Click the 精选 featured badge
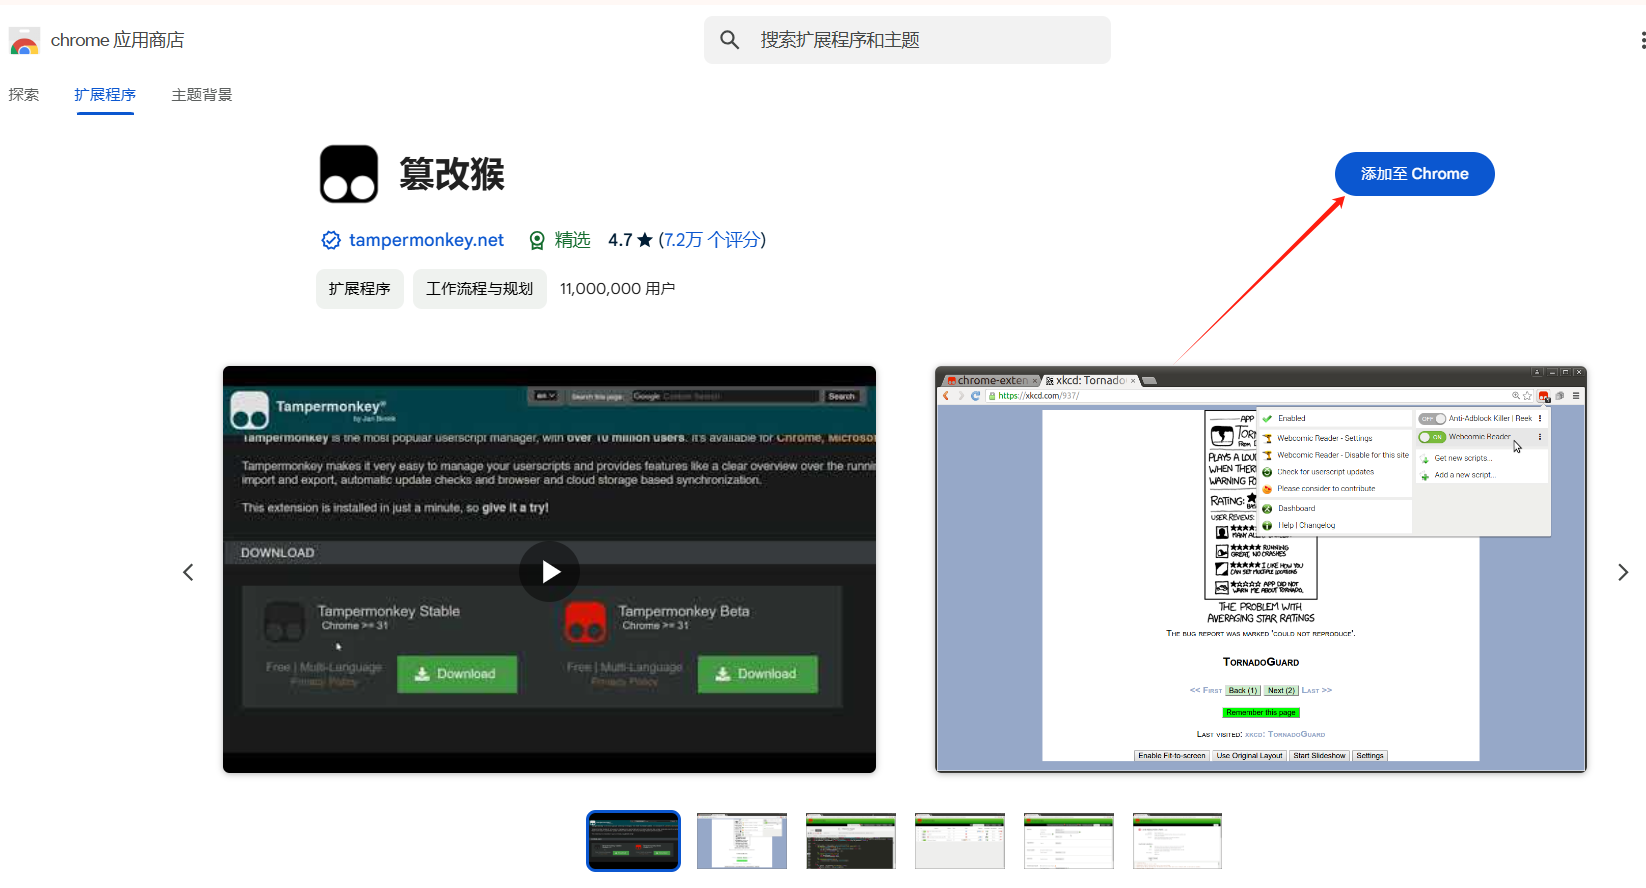1646x888 pixels. click(559, 240)
